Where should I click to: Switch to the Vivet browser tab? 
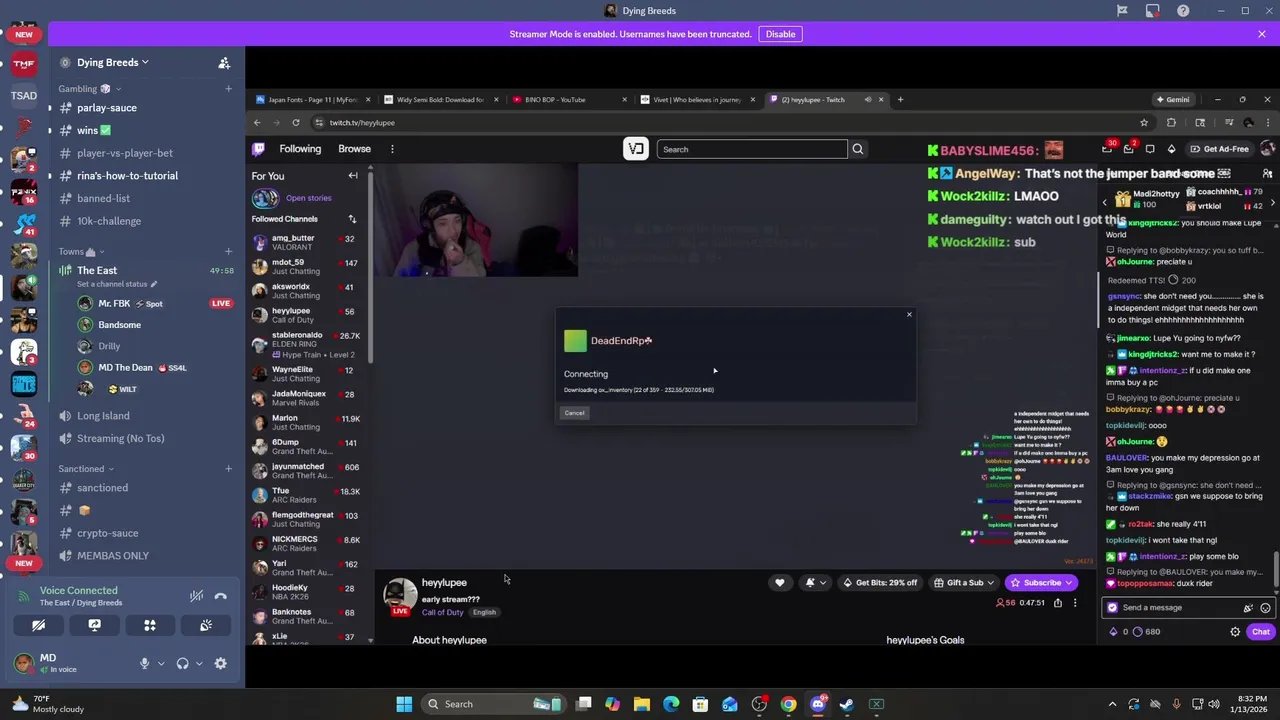click(x=698, y=99)
